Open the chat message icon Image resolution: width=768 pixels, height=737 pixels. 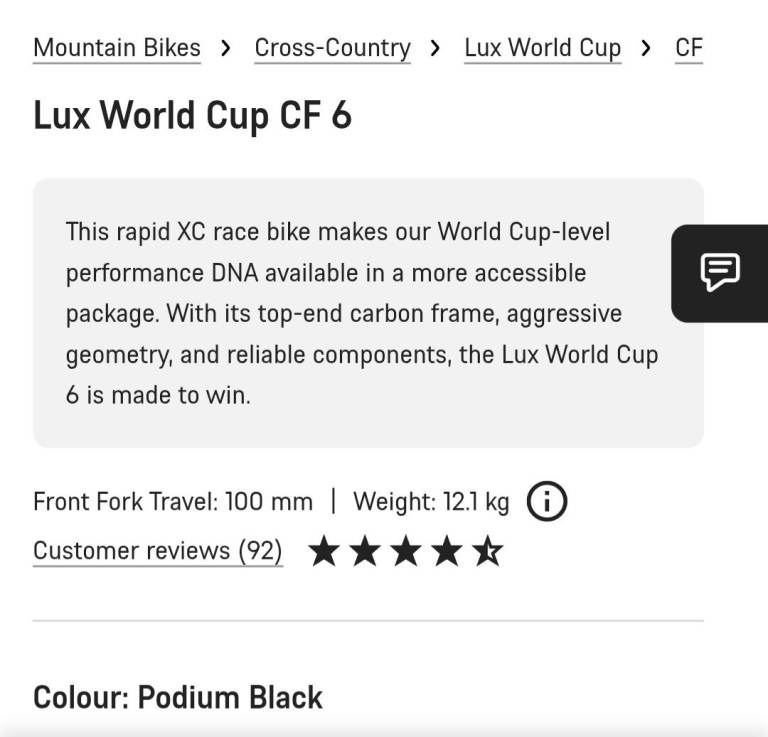pyautogui.click(x=720, y=272)
